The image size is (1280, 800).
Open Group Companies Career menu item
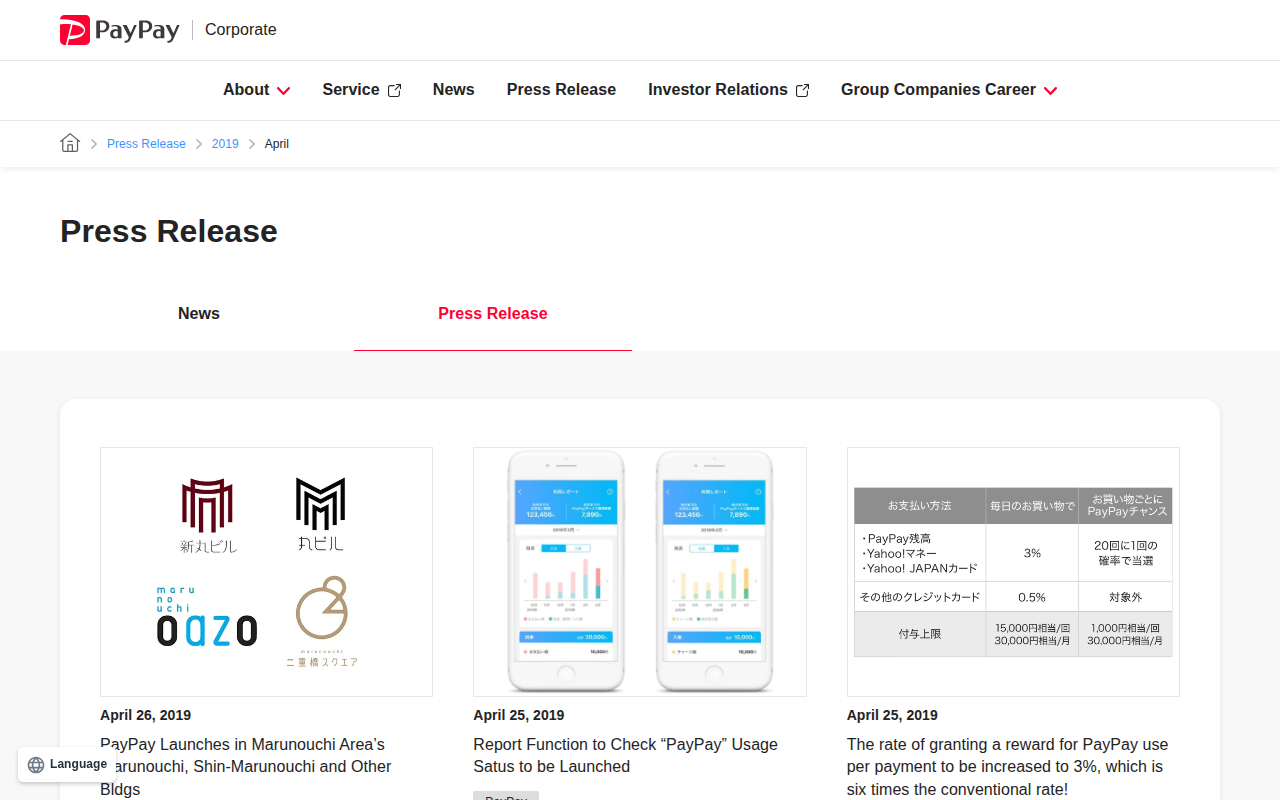(x=949, y=90)
